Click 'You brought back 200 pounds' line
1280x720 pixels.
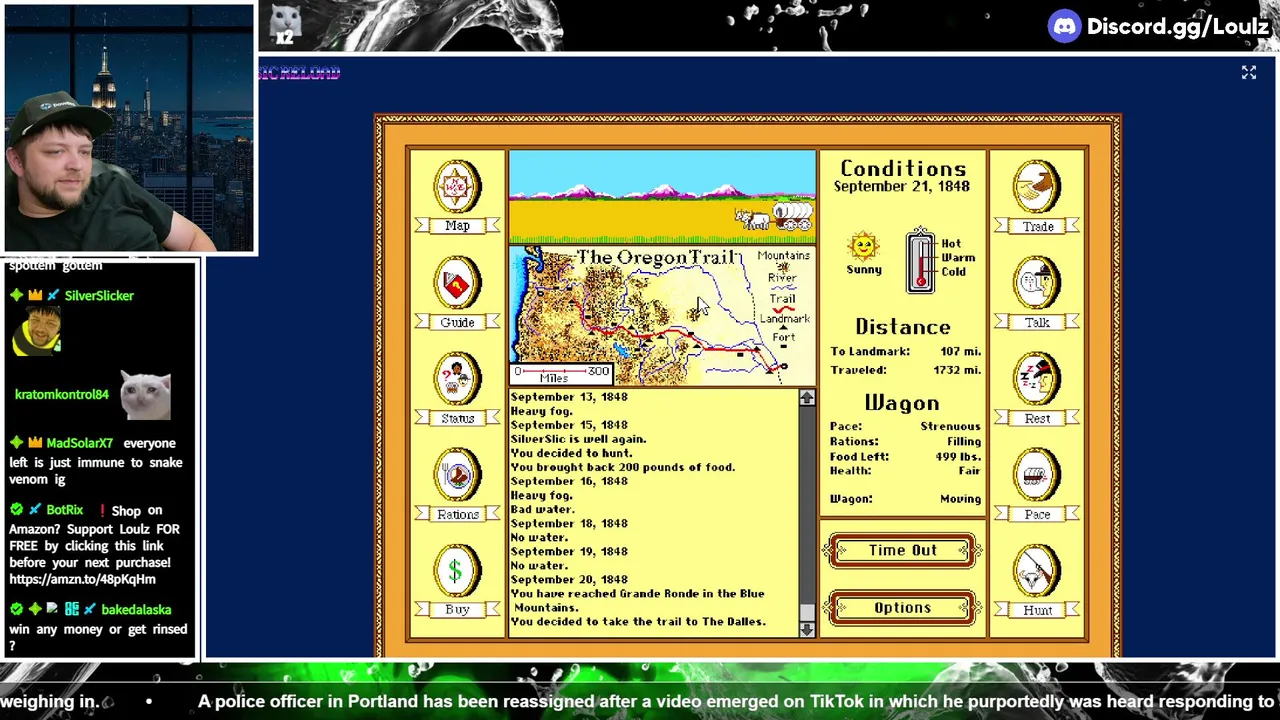[623, 467]
